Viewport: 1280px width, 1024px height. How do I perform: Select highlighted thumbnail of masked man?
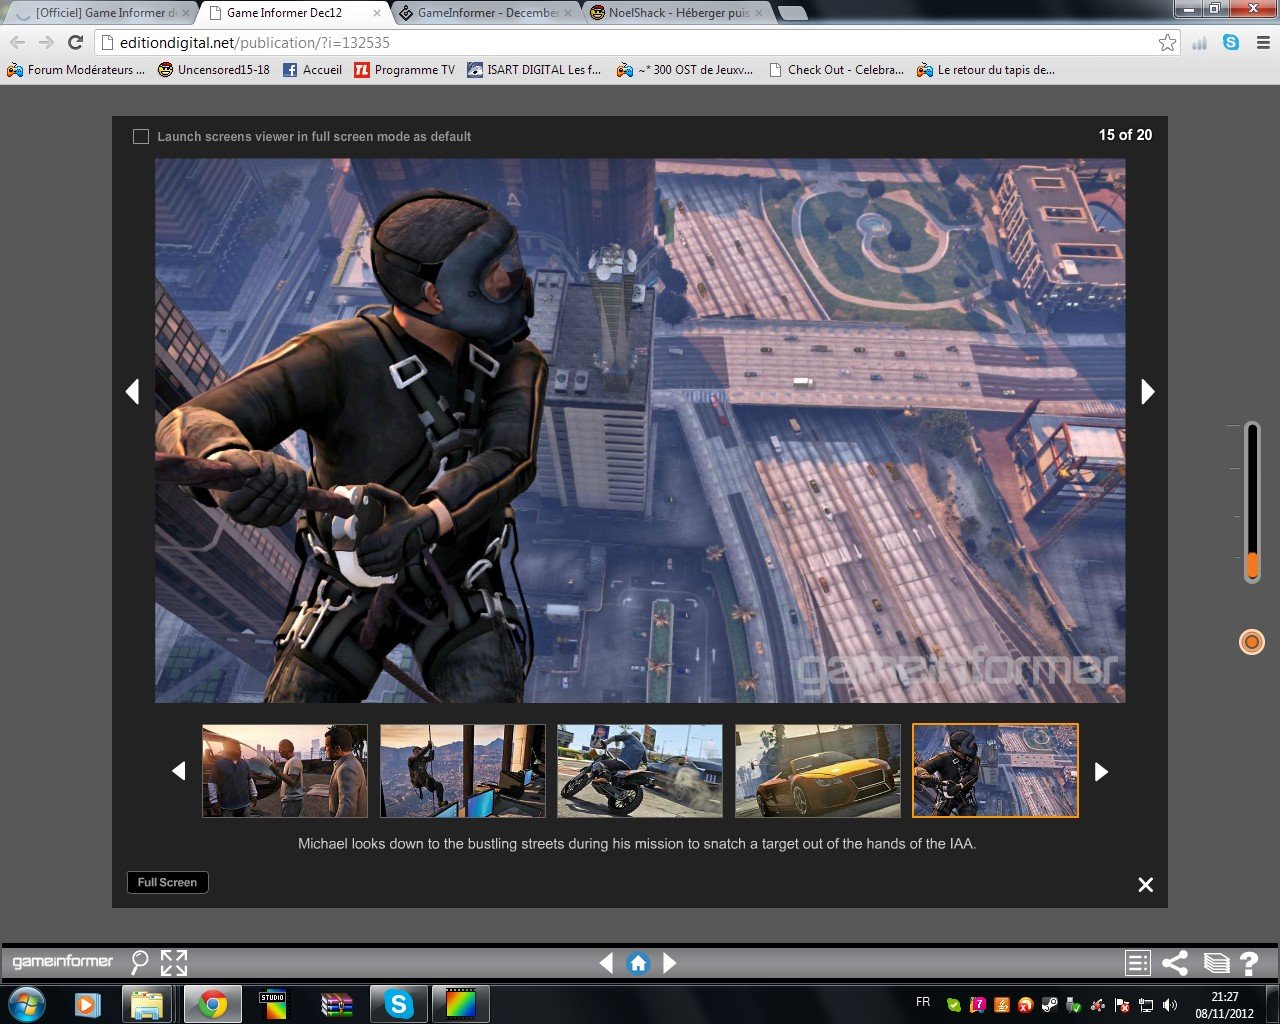coord(996,771)
